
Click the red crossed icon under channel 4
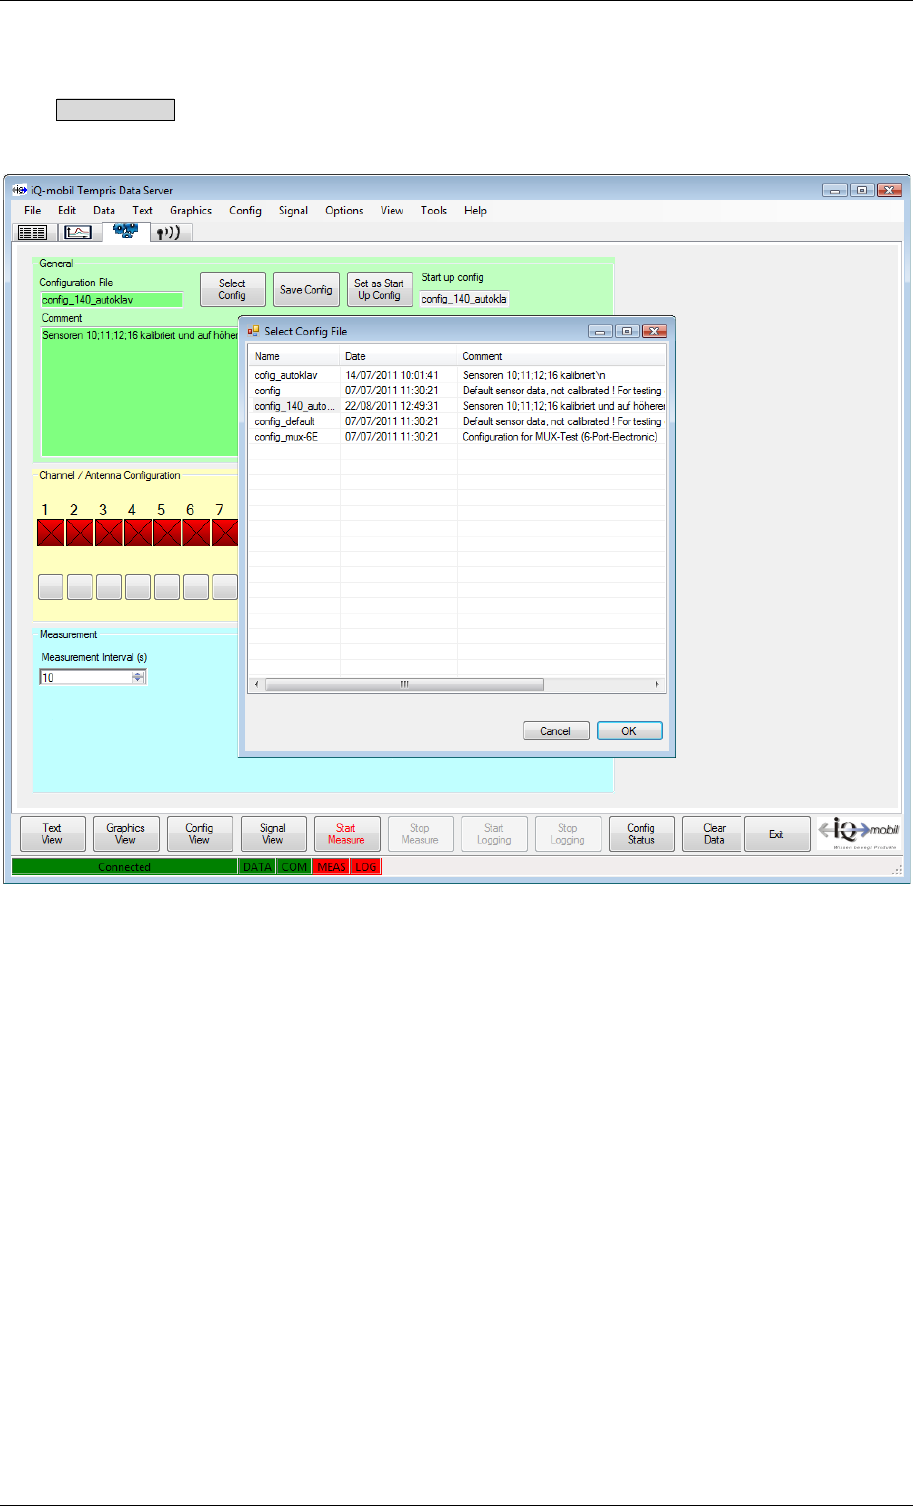[x=137, y=533]
